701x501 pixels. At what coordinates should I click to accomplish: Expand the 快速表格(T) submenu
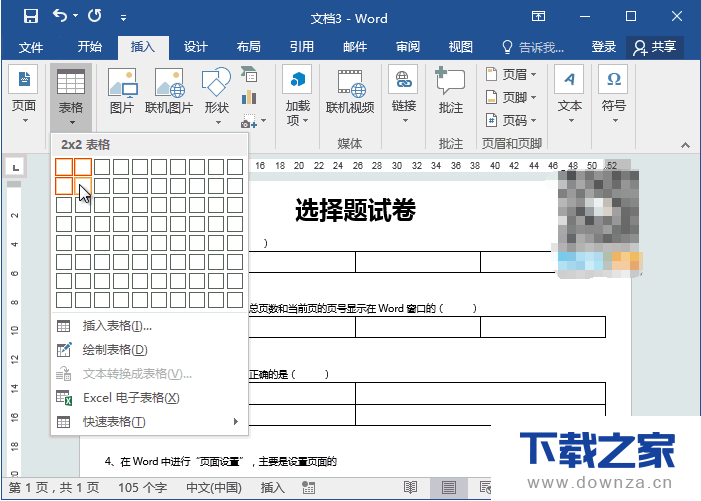[150, 422]
